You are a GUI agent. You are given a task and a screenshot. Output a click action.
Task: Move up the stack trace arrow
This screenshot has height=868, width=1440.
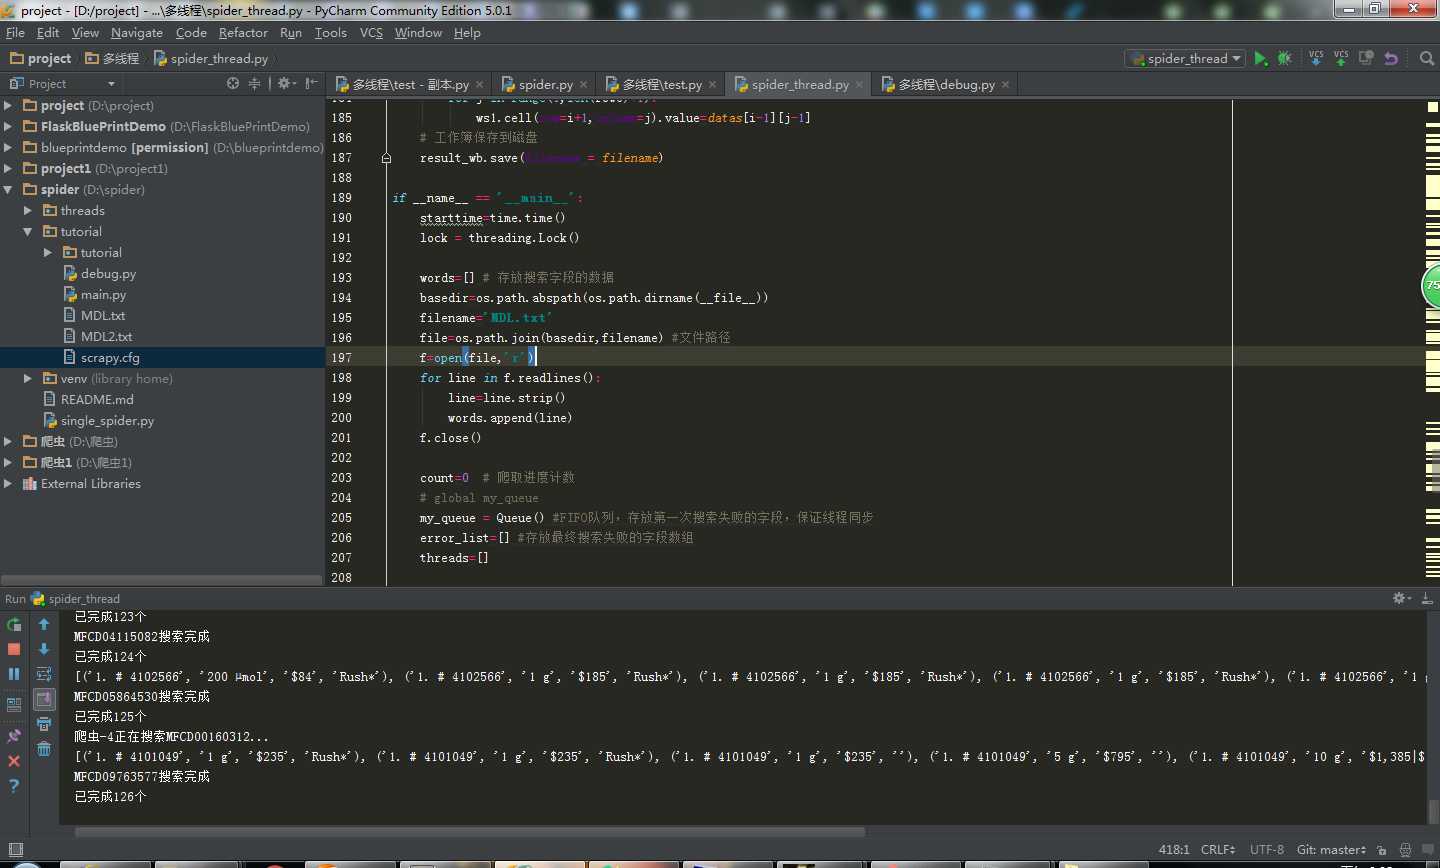pyautogui.click(x=44, y=625)
